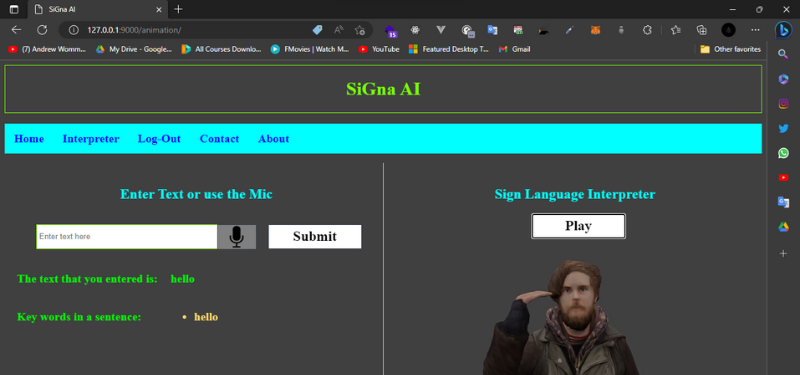Open the All Courses Downlo... bookmark
Screen dimensions: 800x375
point(221,49)
